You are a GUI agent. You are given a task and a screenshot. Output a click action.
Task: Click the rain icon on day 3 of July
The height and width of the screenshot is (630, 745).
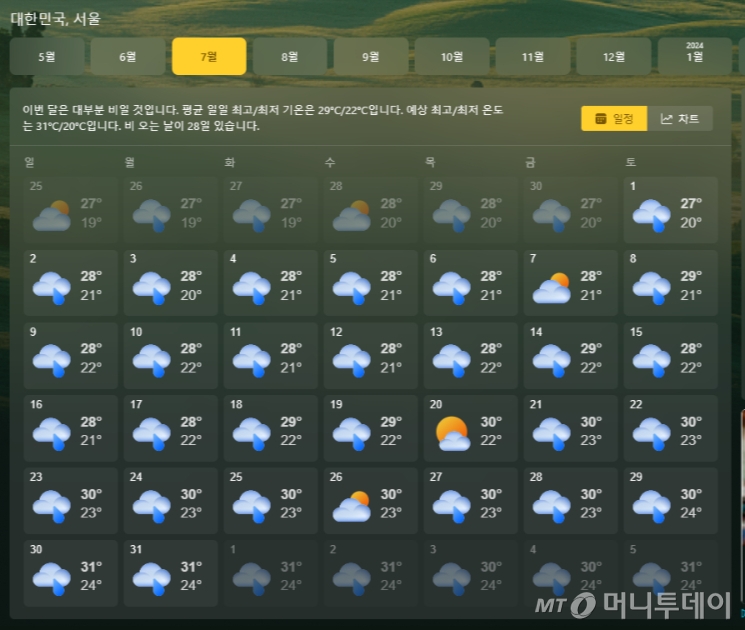pos(152,287)
